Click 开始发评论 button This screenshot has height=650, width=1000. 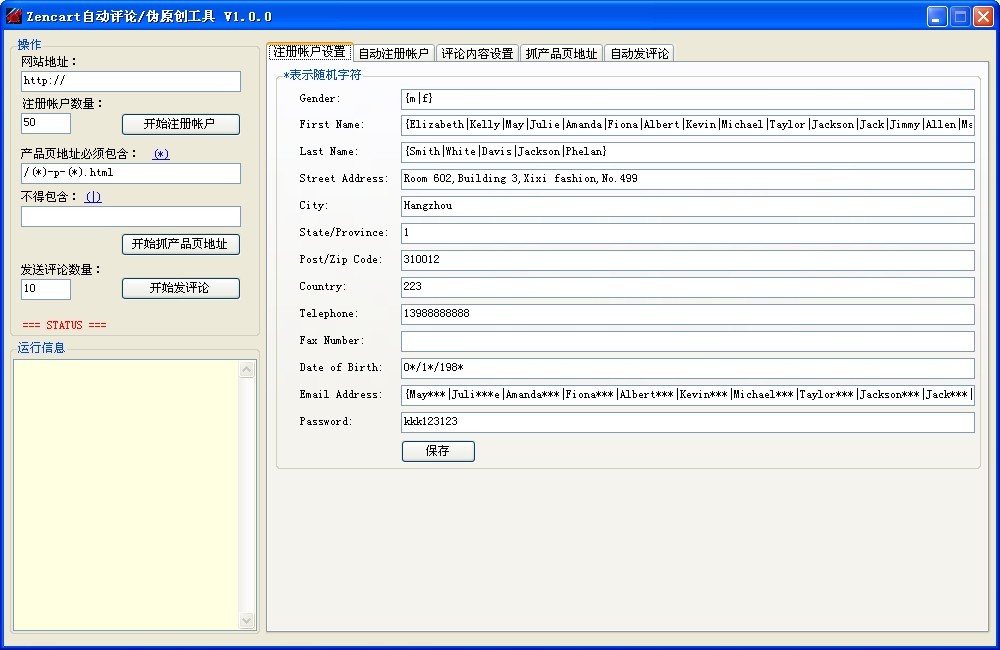point(180,288)
